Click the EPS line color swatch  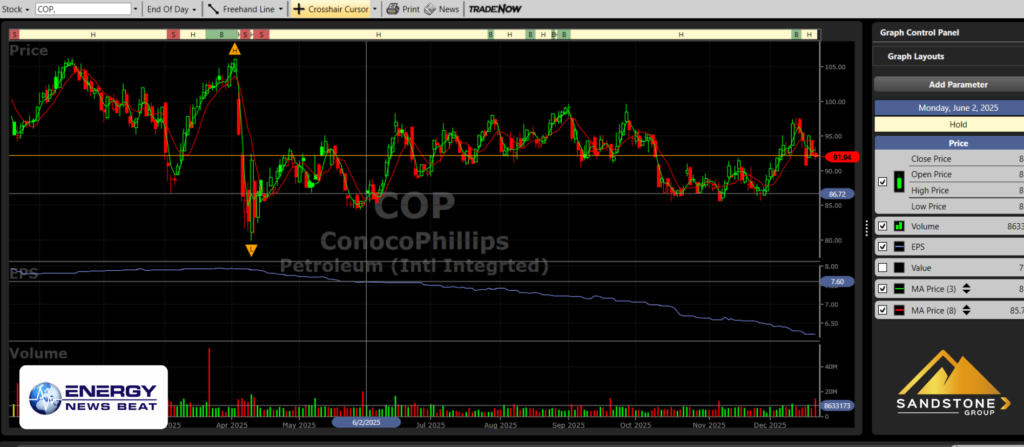899,247
